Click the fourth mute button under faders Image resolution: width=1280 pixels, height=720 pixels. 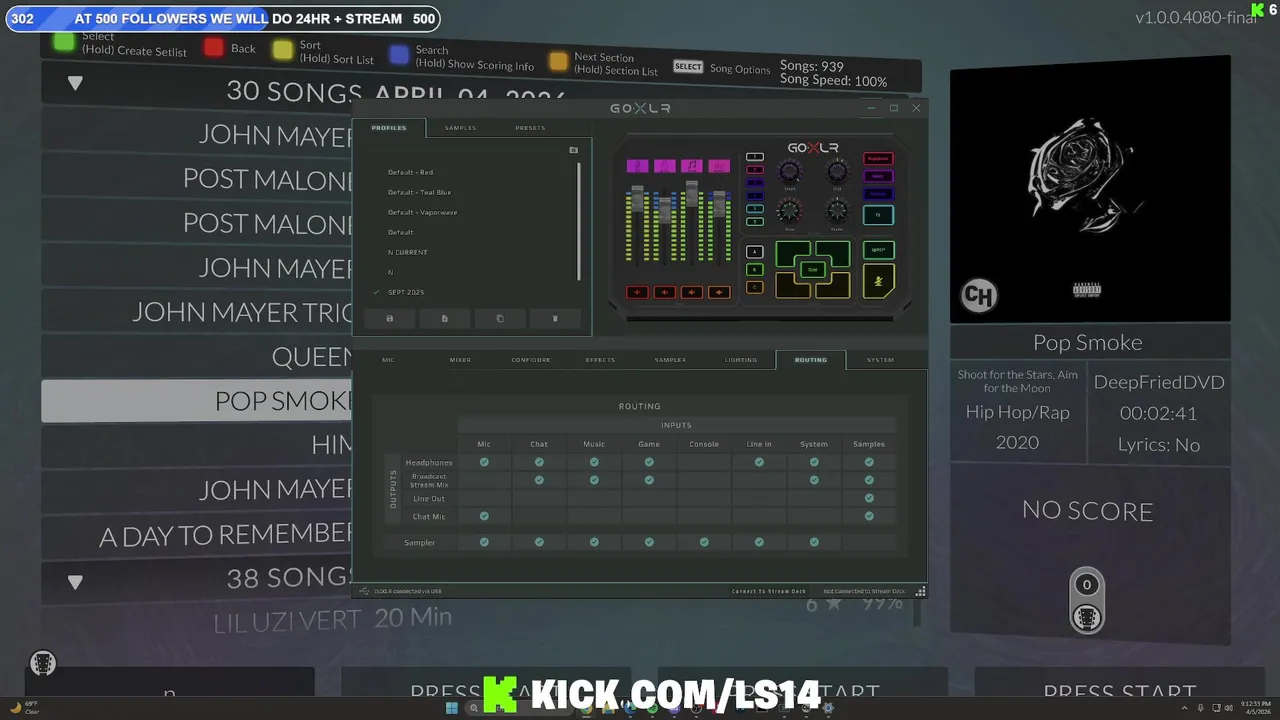click(719, 292)
